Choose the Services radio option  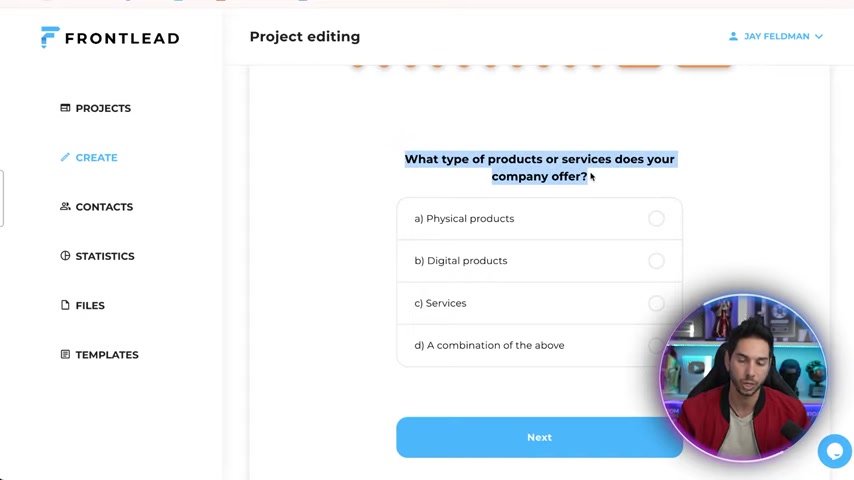(x=656, y=303)
